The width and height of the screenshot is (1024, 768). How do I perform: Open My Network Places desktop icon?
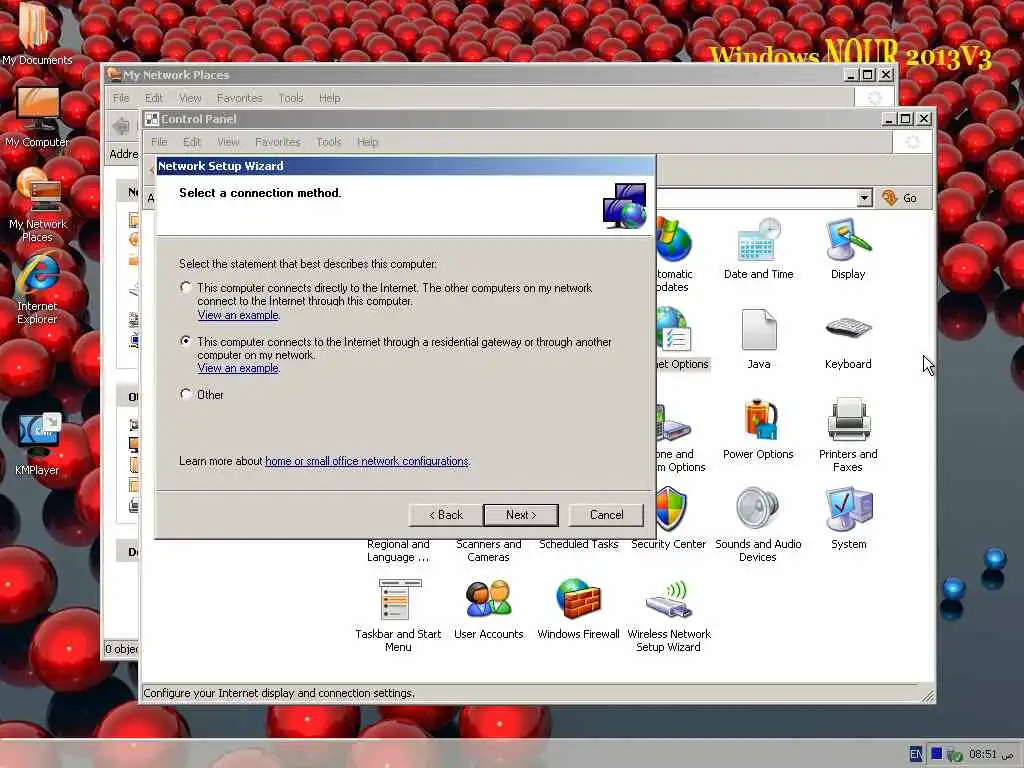click(x=38, y=205)
